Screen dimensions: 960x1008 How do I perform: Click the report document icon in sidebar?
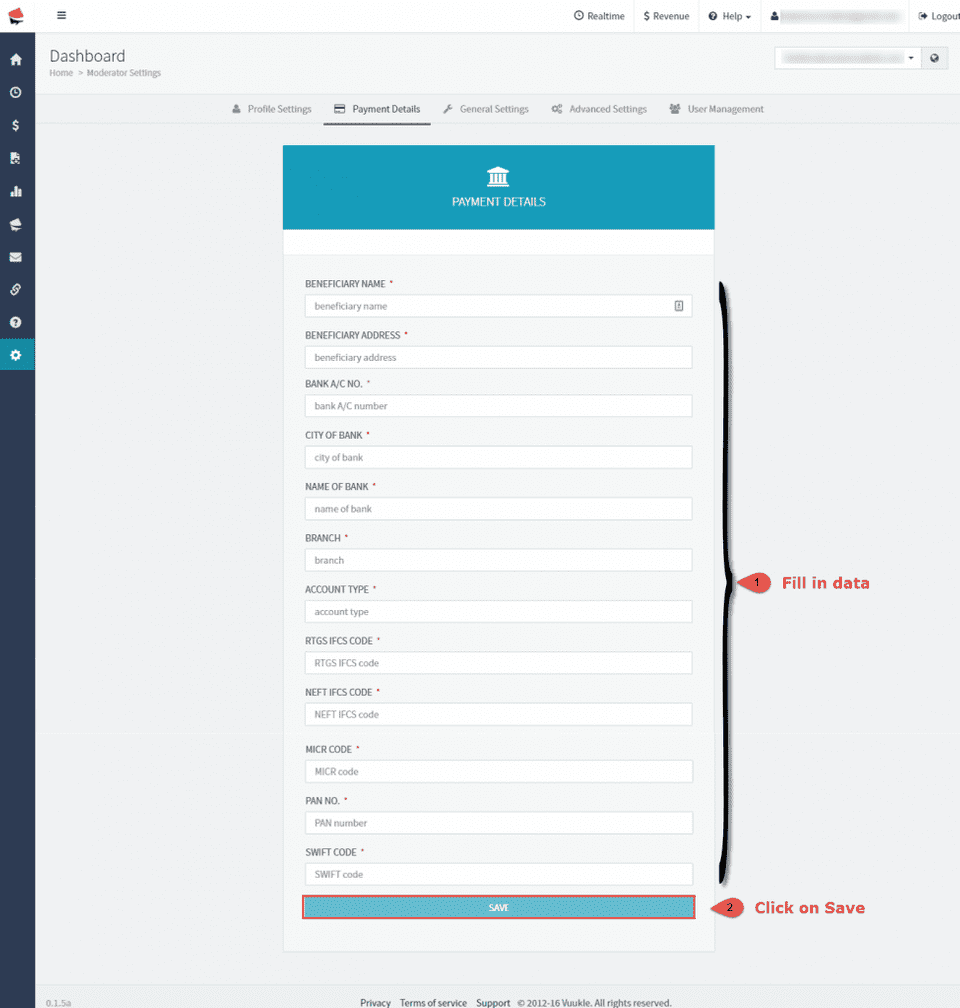(17, 157)
